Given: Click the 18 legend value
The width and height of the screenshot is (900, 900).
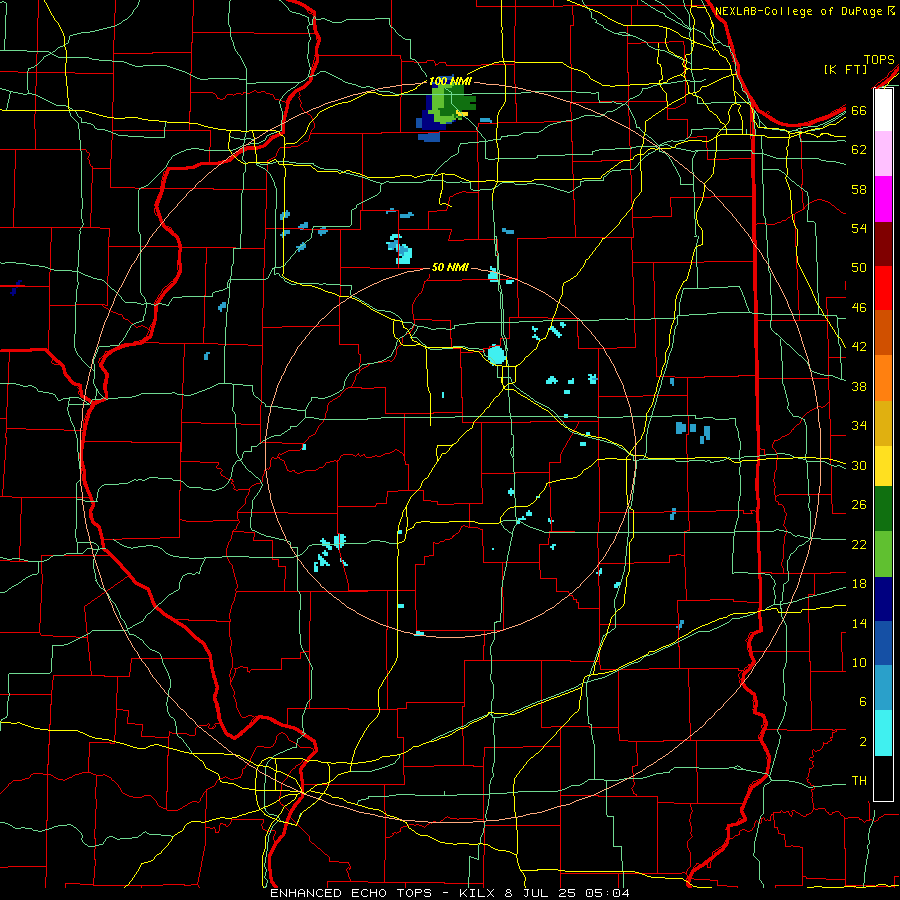Looking at the screenshot, I should [x=859, y=584].
